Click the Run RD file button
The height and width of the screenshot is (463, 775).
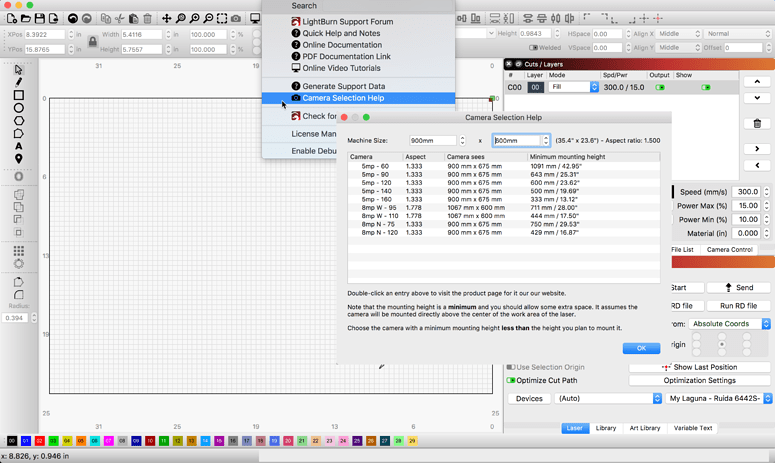738,306
